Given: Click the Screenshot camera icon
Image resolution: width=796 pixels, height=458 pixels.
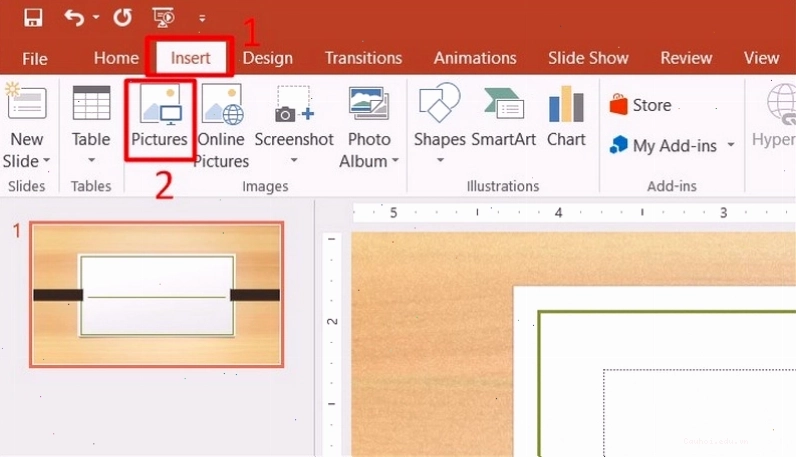Looking at the screenshot, I should 294,104.
